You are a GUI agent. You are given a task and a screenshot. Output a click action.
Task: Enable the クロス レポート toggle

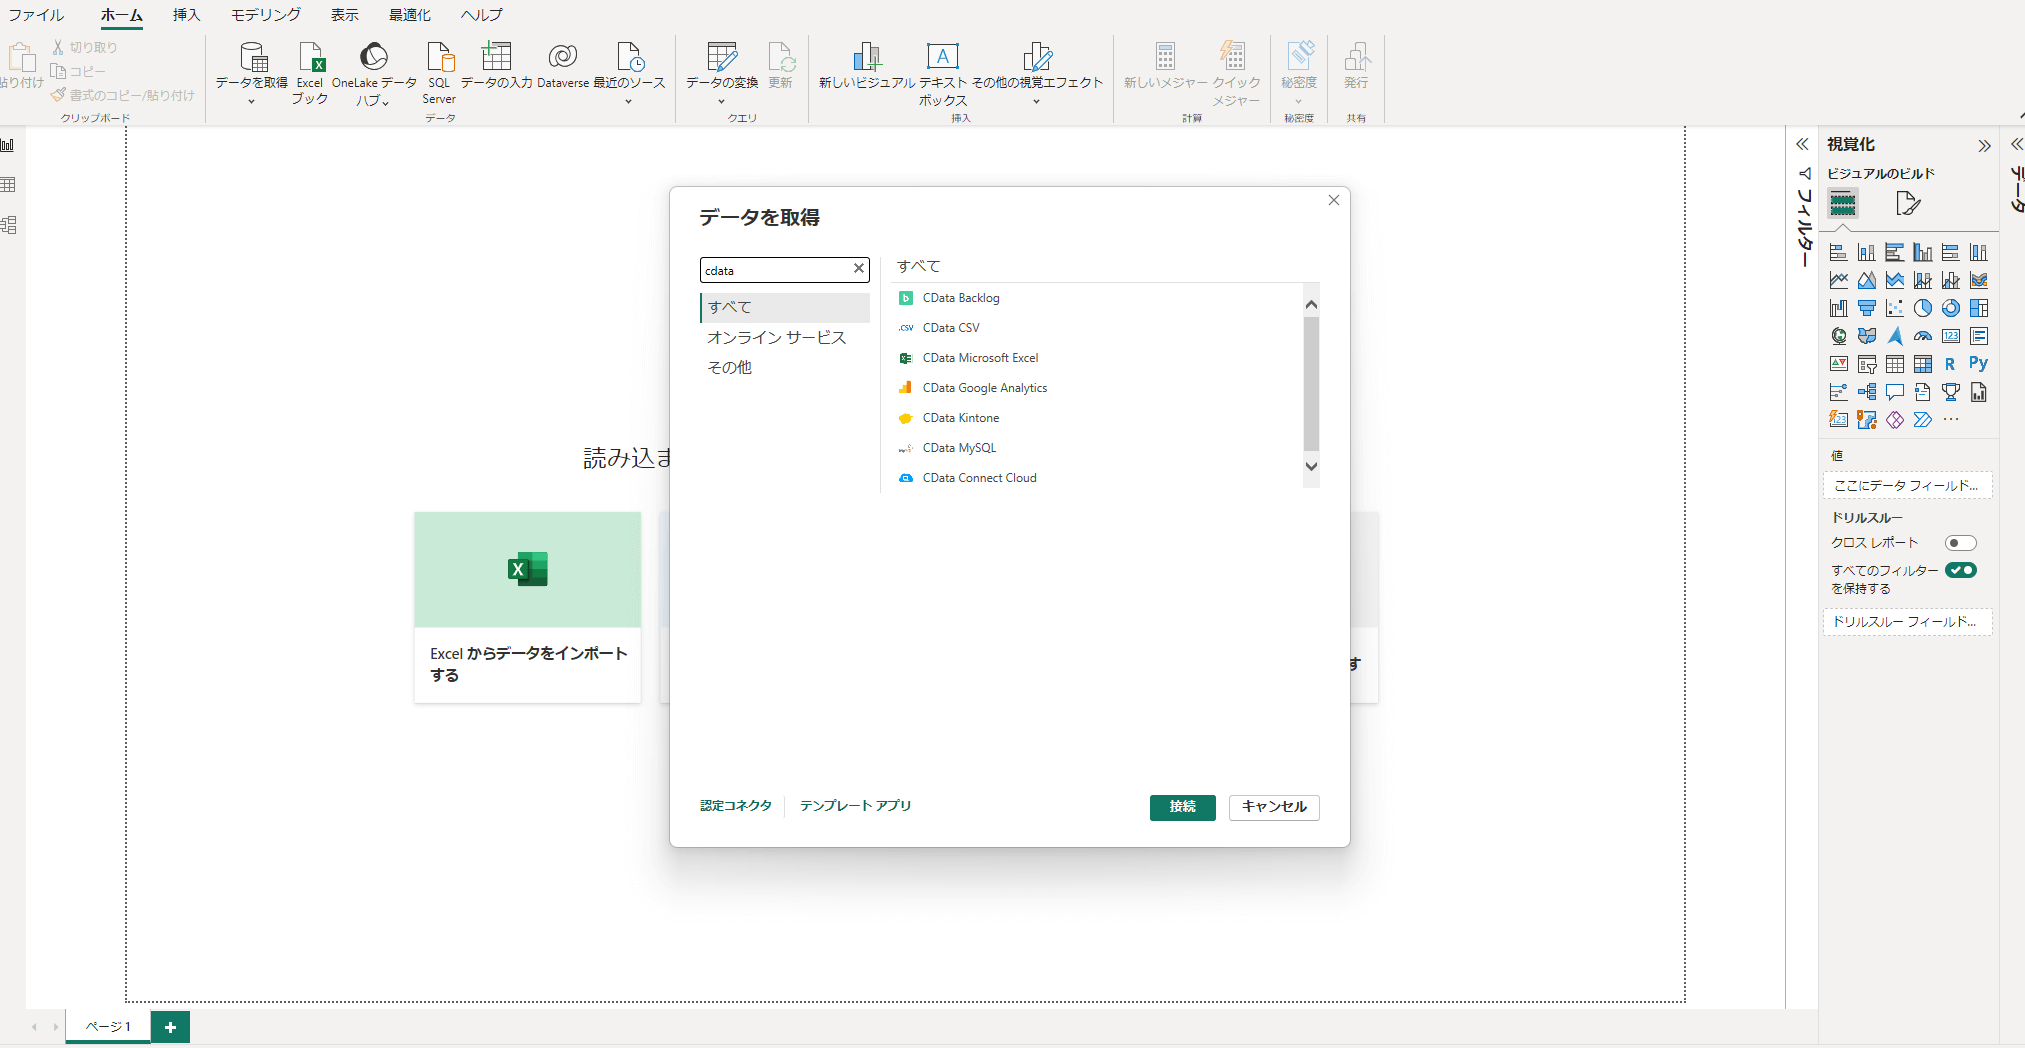coord(1960,543)
